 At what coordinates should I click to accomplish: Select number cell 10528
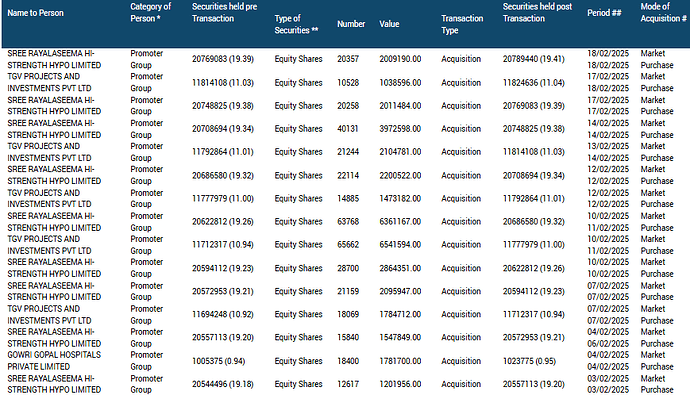[348, 83]
